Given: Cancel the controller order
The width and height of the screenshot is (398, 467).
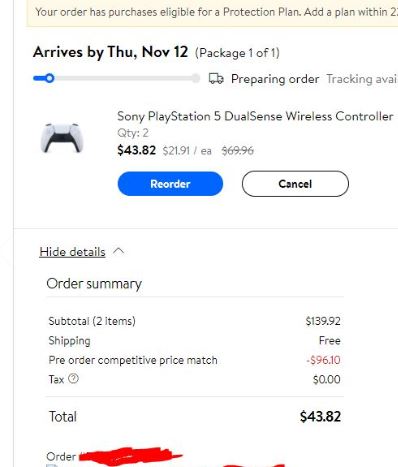Looking at the screenshot, I should 295,184.
